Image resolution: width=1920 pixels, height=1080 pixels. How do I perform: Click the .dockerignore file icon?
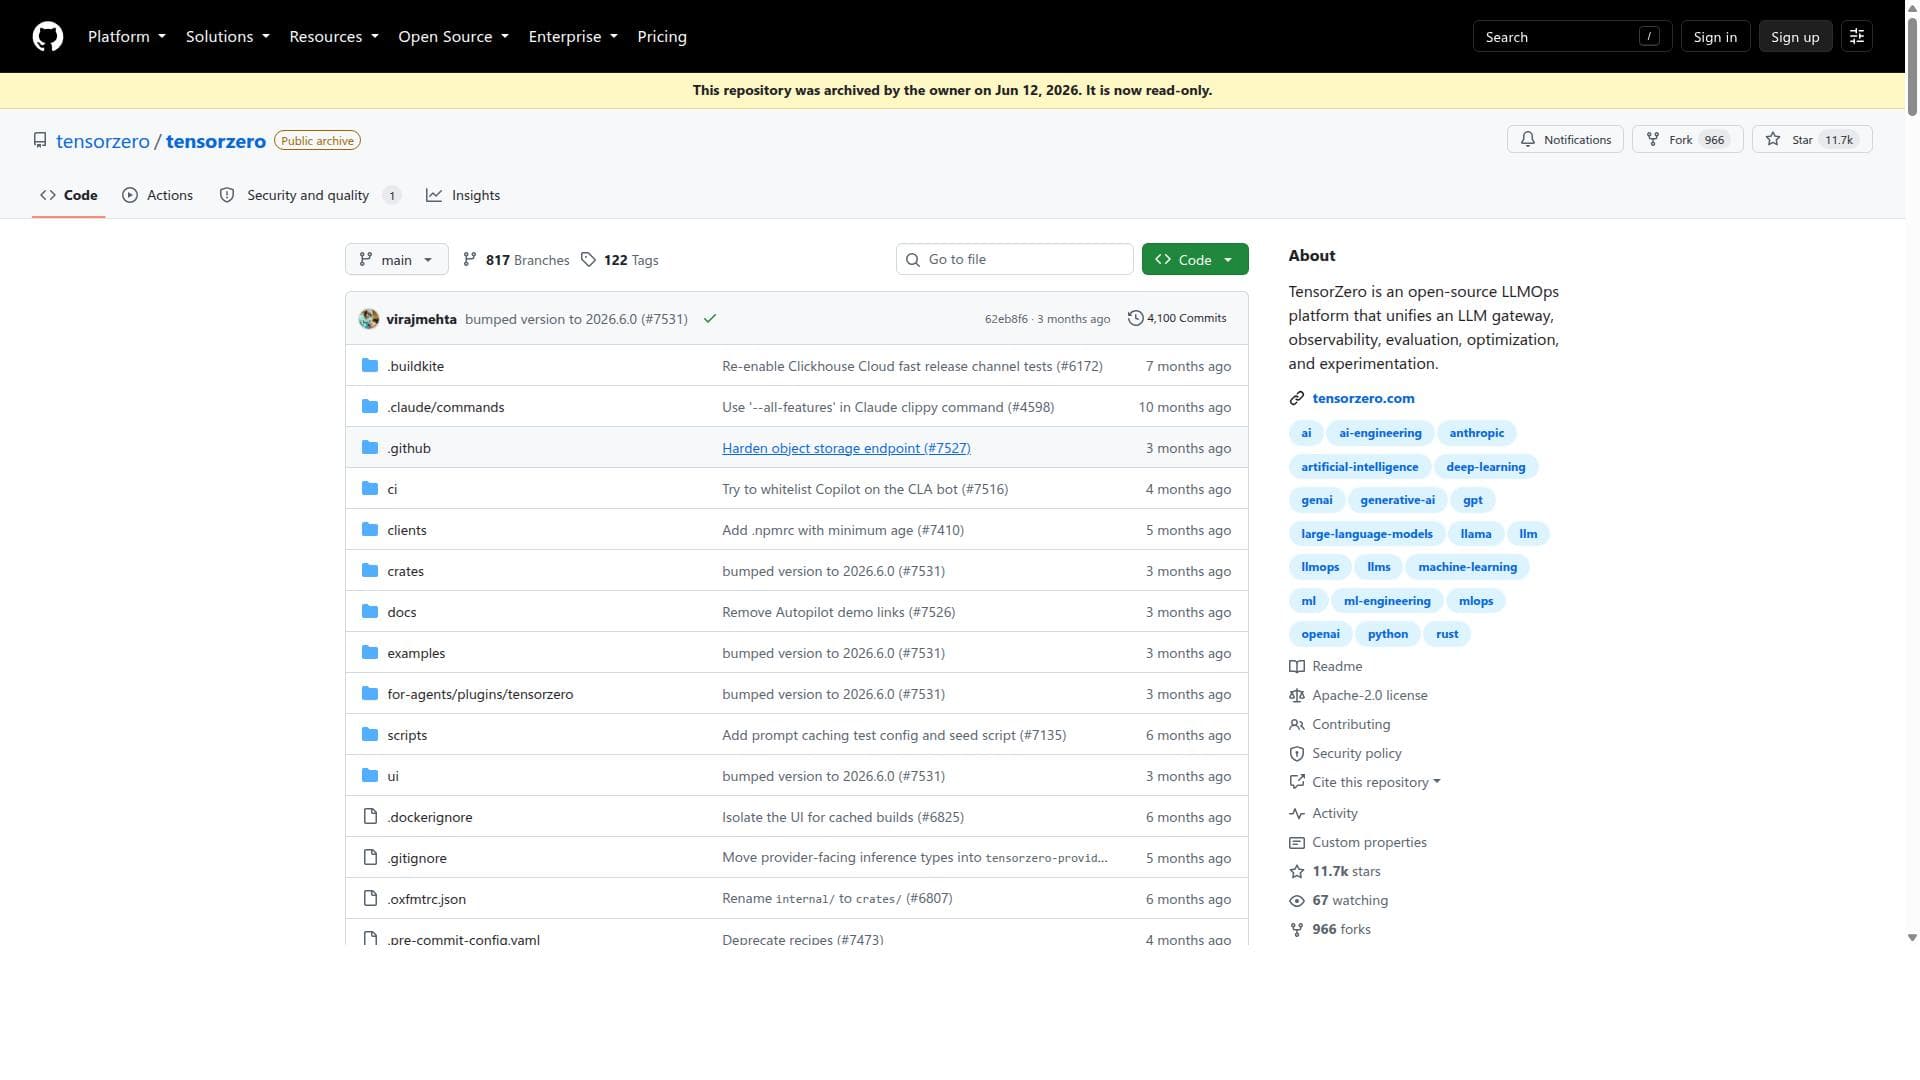370,817
